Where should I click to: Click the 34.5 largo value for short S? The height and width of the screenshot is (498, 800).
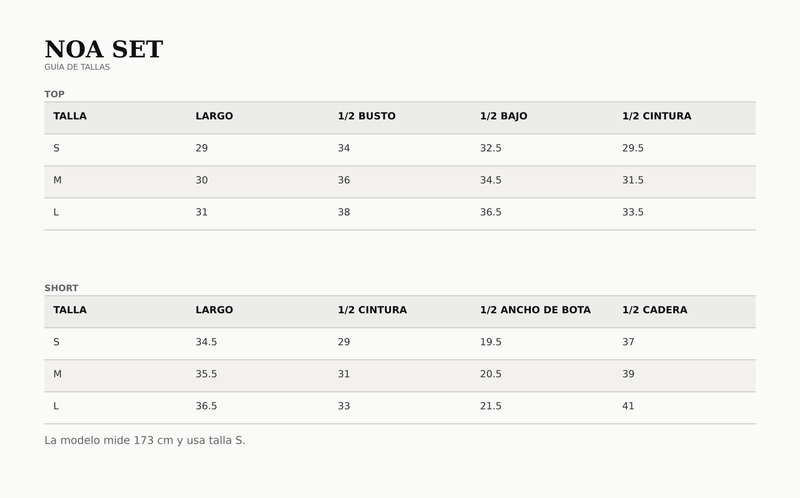[206, 342]
